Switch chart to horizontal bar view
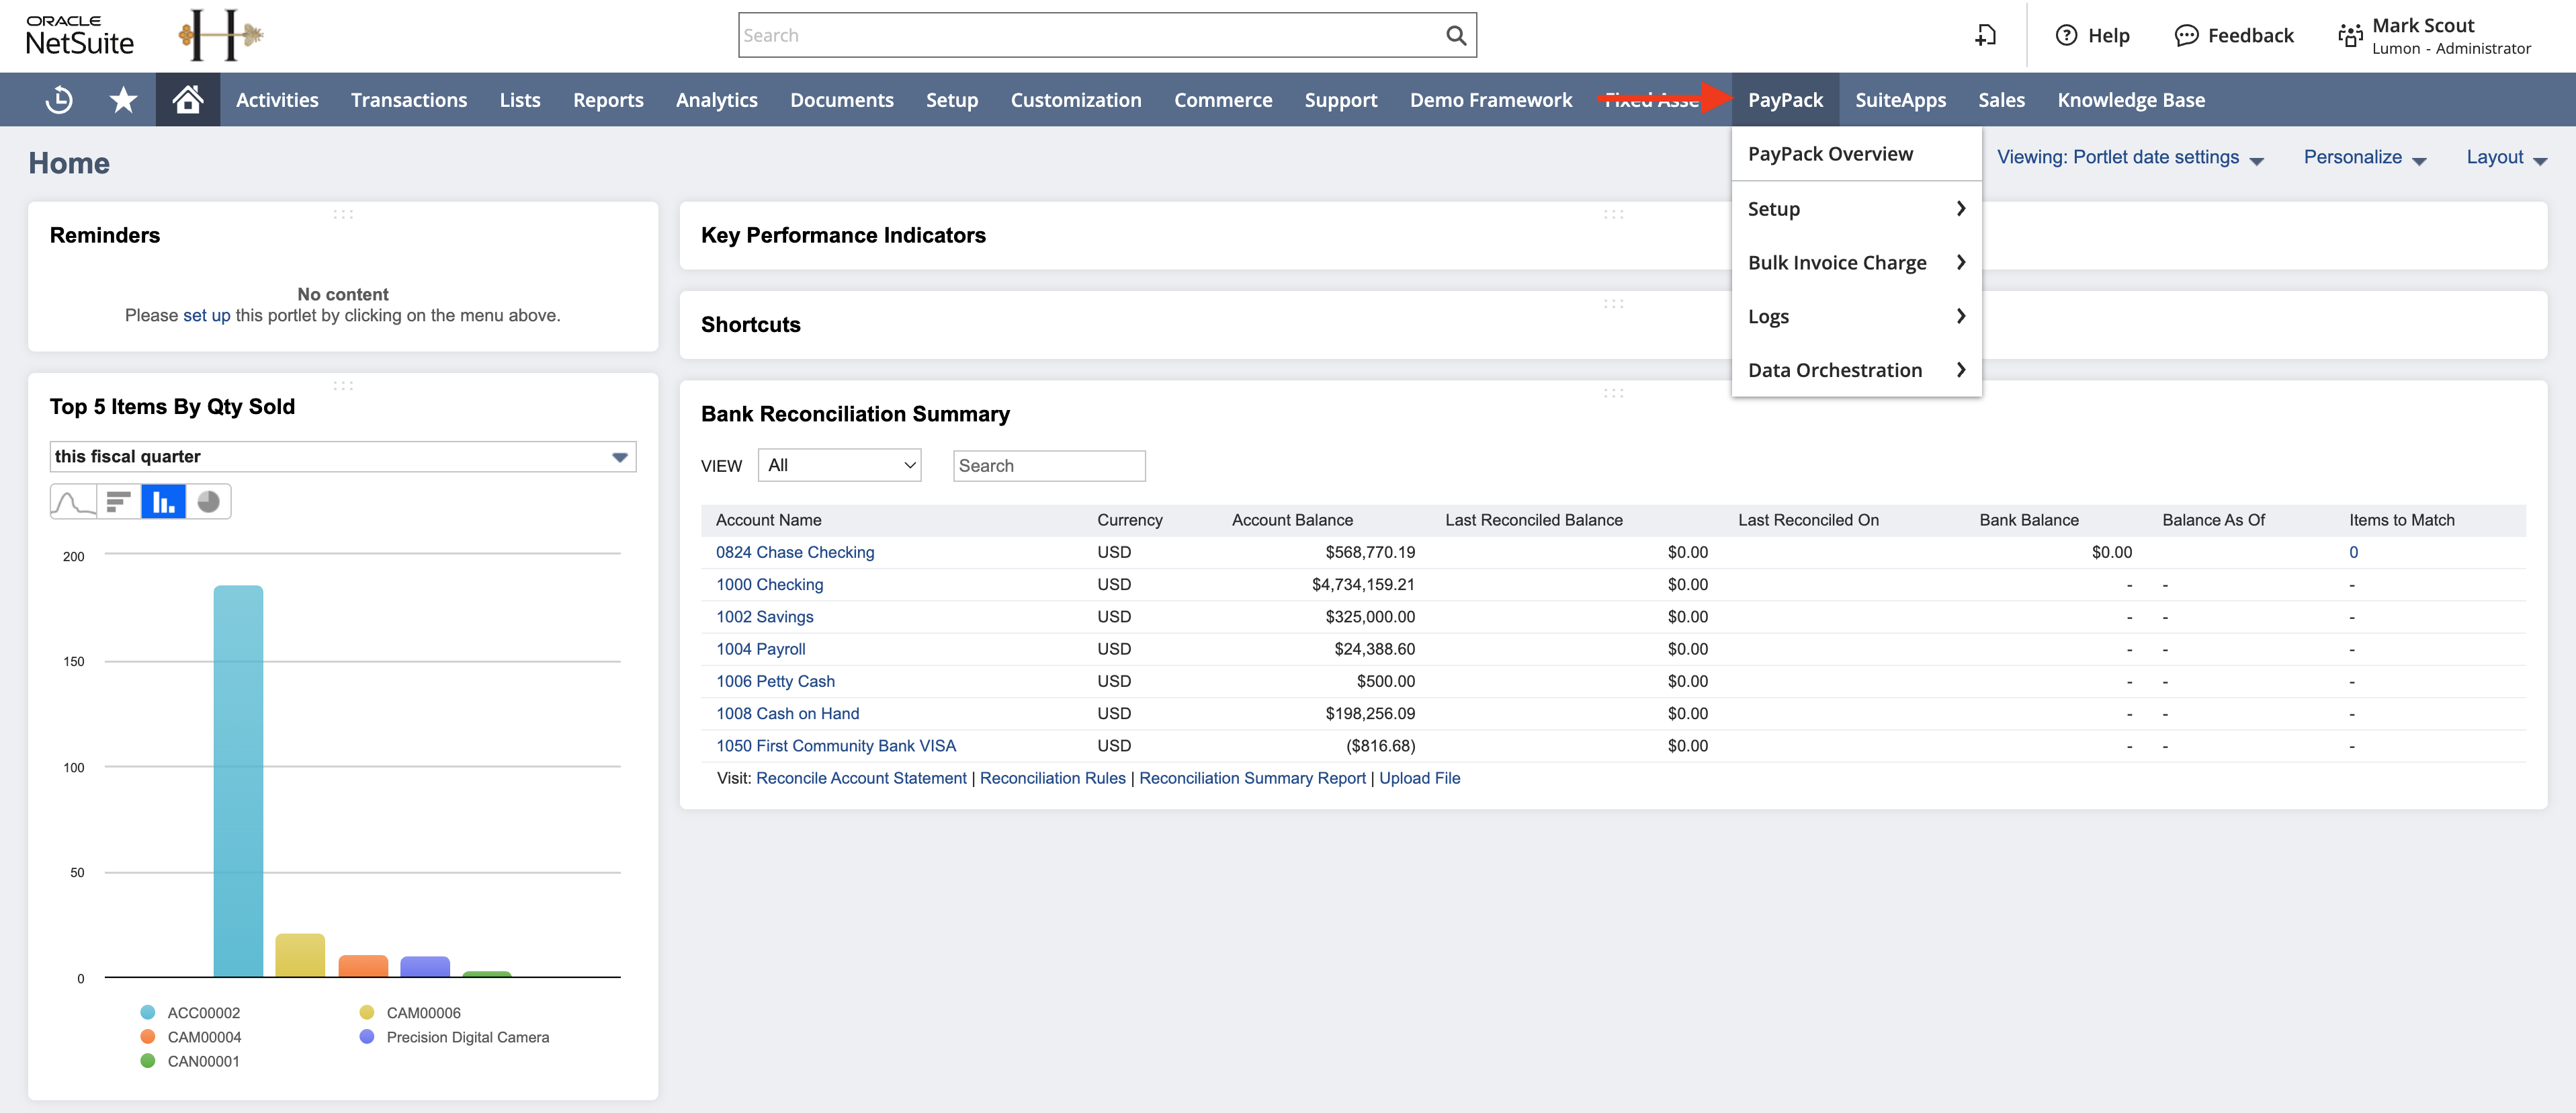 point(119,501)
